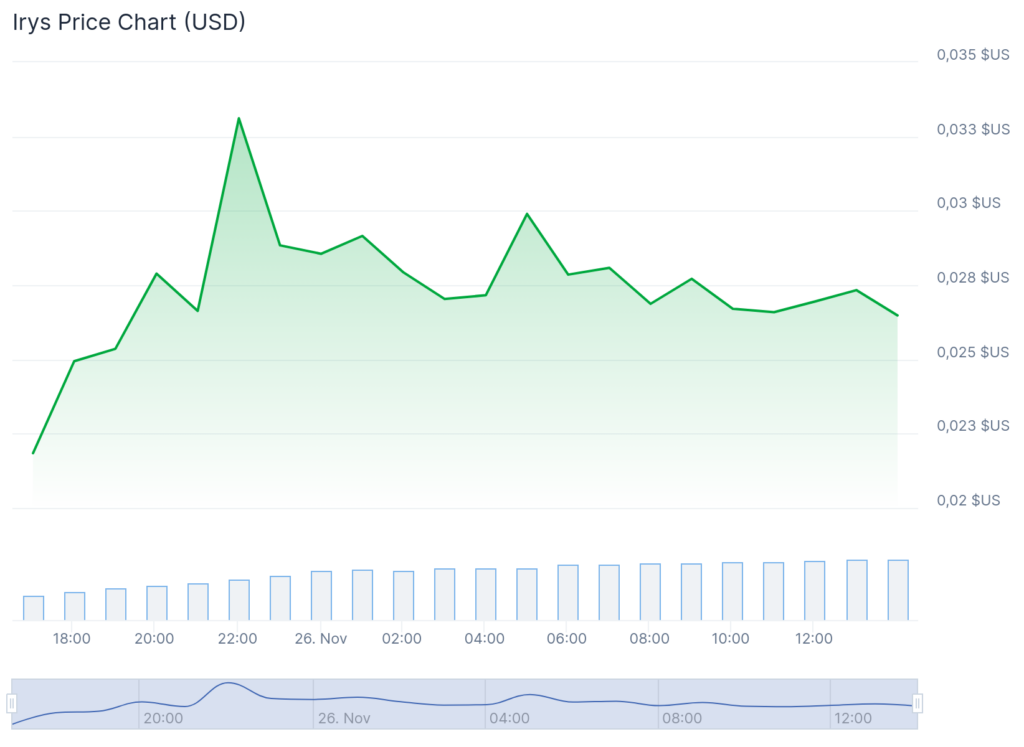Click the volume bar above the 22:00 label
The height and width of the screenshot is (747, 1024).
(x=239, y=600)
